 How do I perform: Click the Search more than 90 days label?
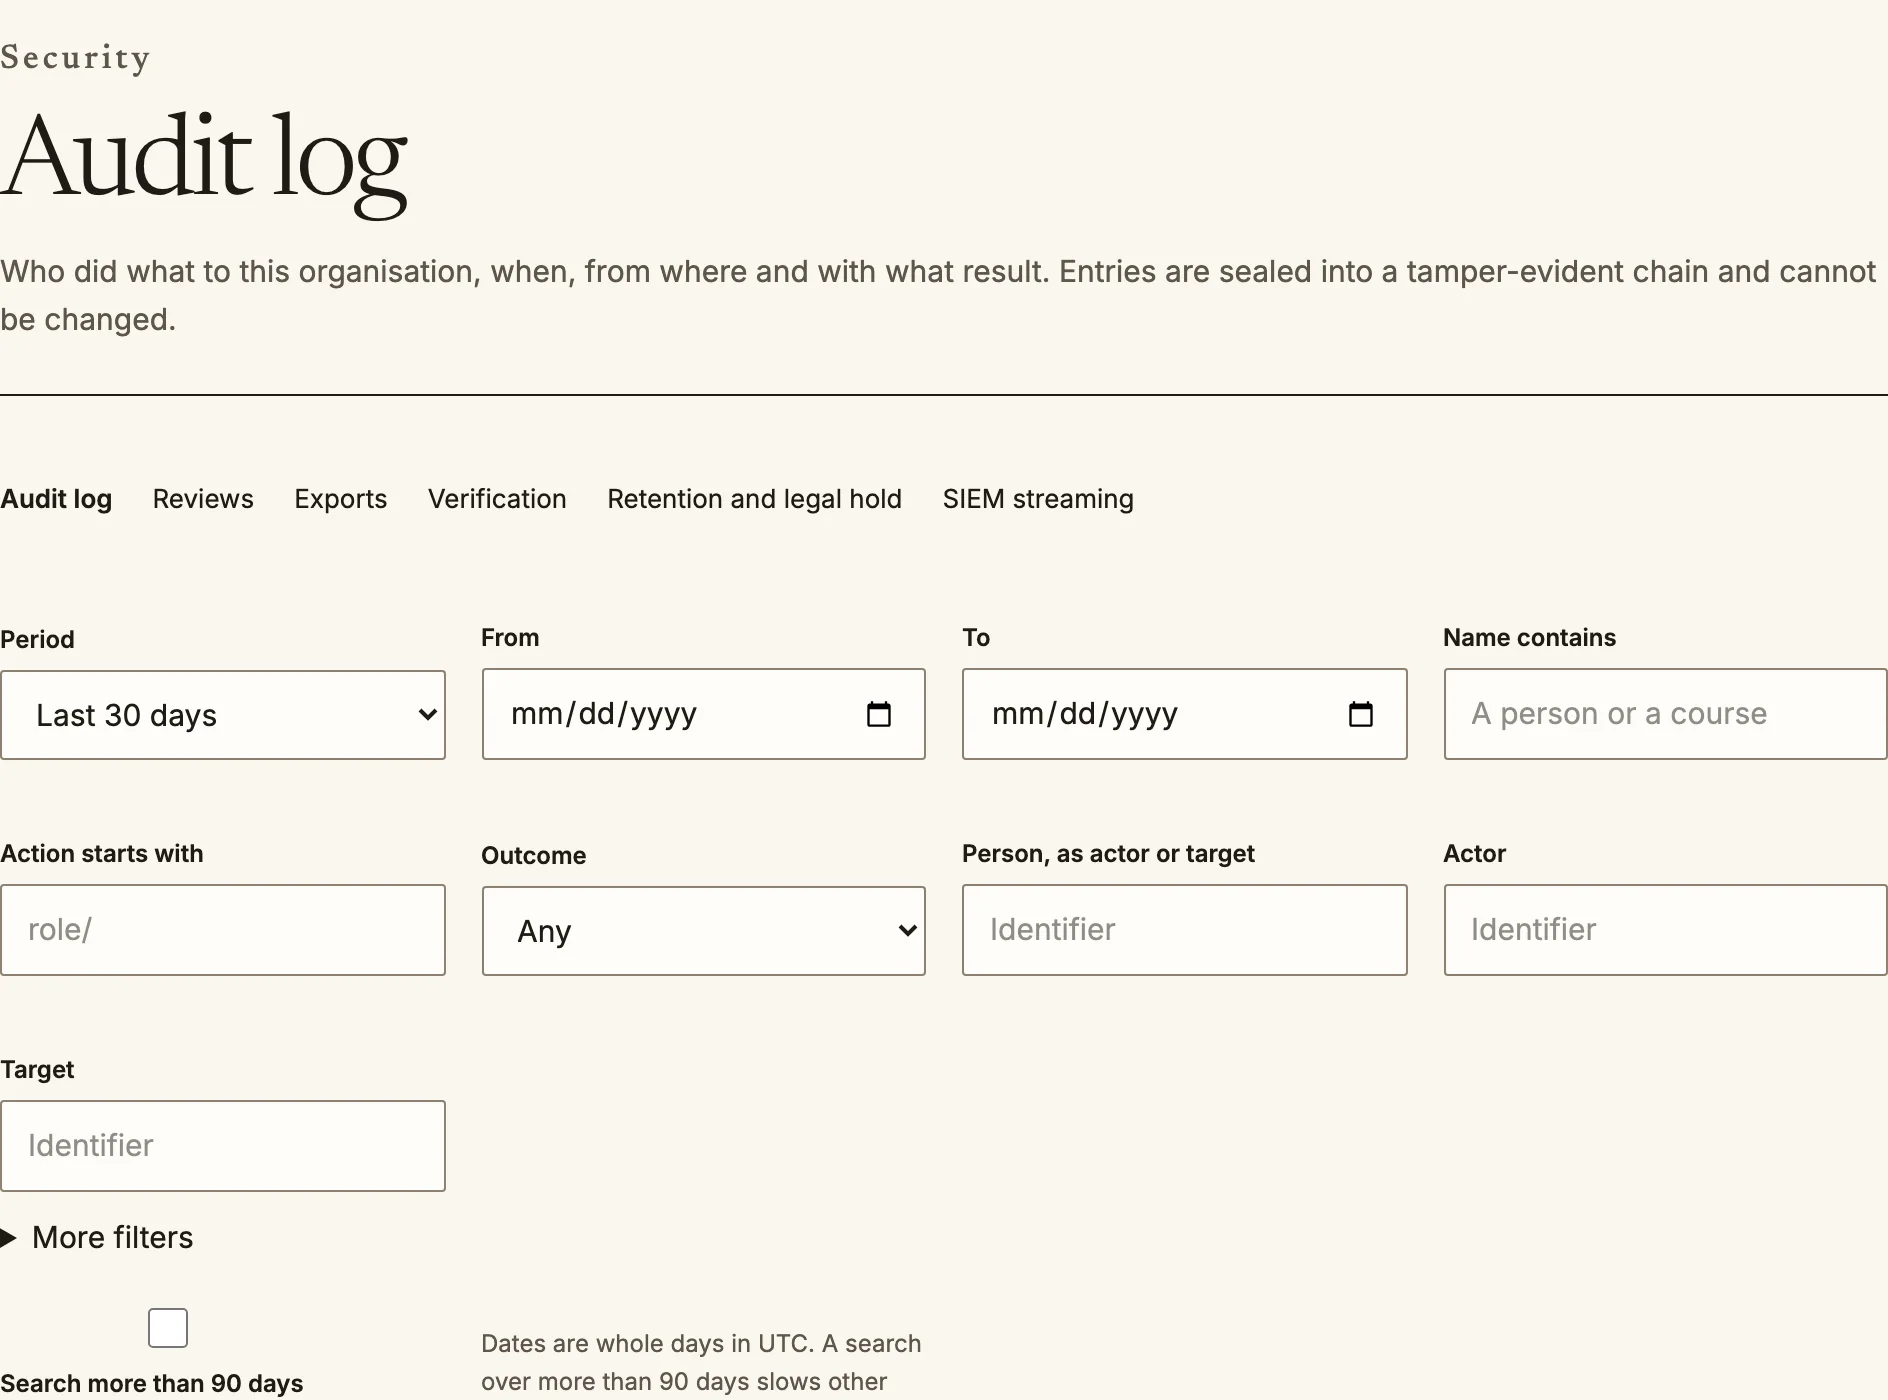click(x=152, y=1383)
